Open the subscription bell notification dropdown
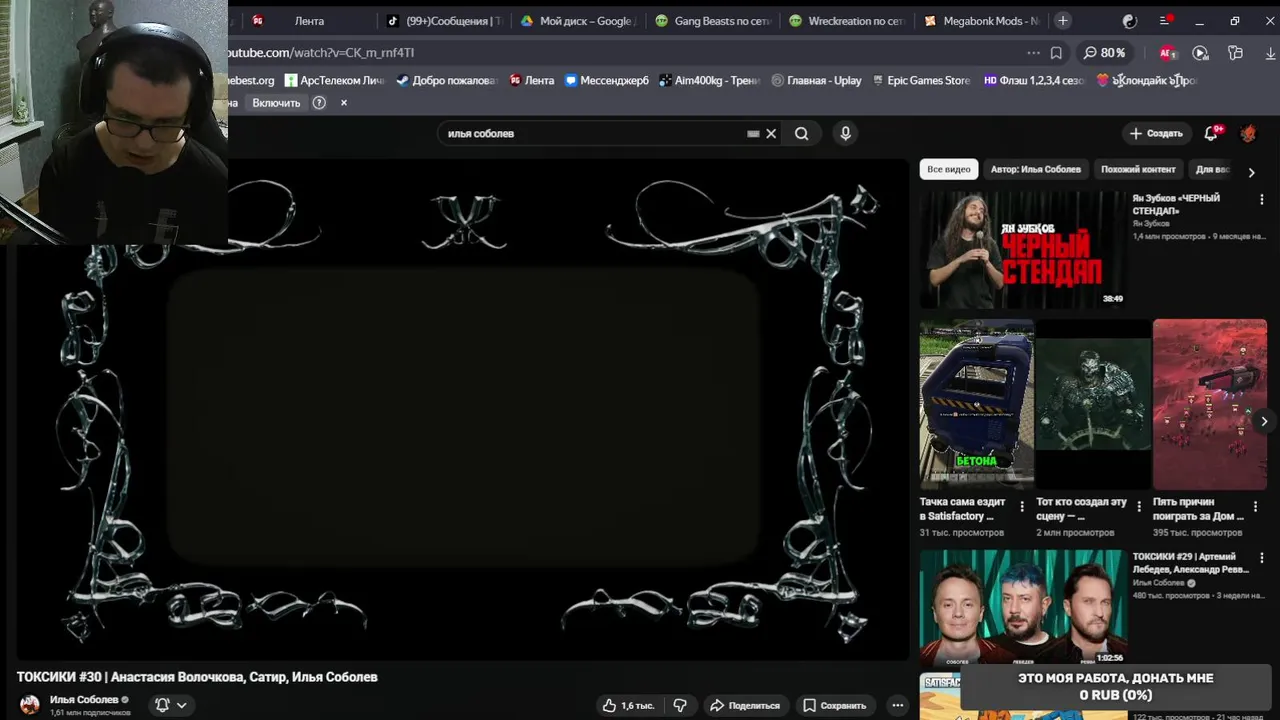1280x720 pixels. click(171, 705)
